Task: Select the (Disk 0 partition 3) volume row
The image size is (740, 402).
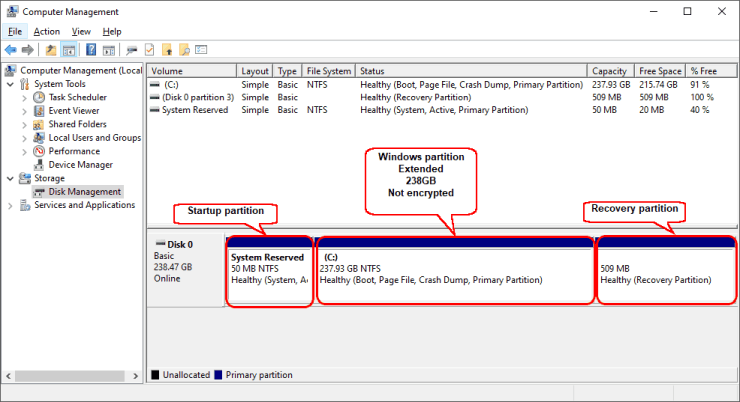Action: (x=442, y=97)
